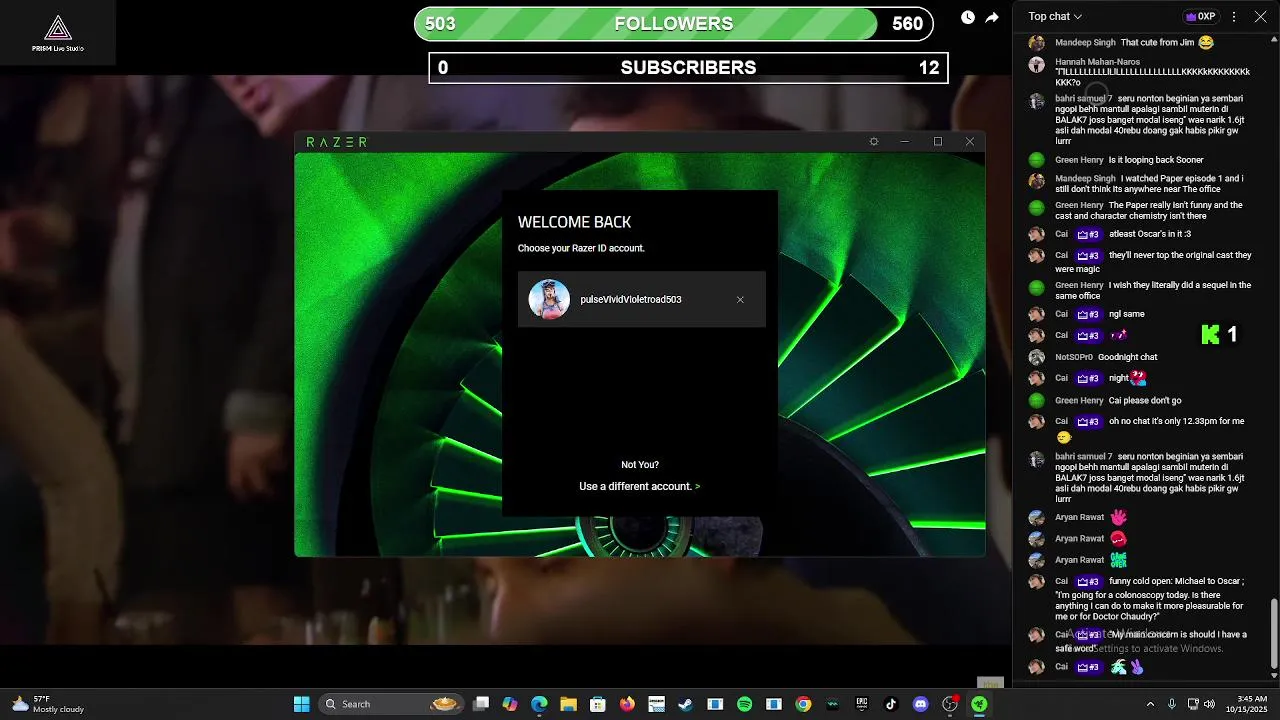Select the pulseVividVioletroad503 Razer ID account
Image resolution: width=1280 pixels, height=720 pixels.
point(642,299)
